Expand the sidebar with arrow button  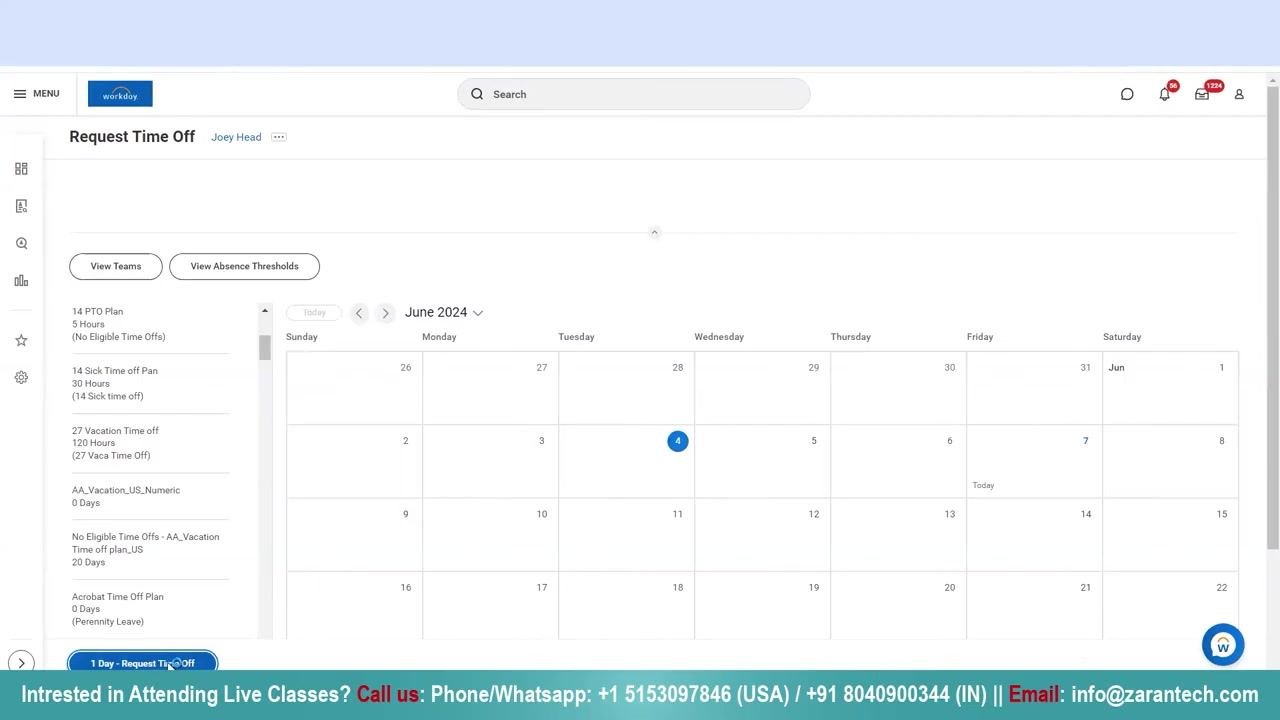(x=21, y=663)
